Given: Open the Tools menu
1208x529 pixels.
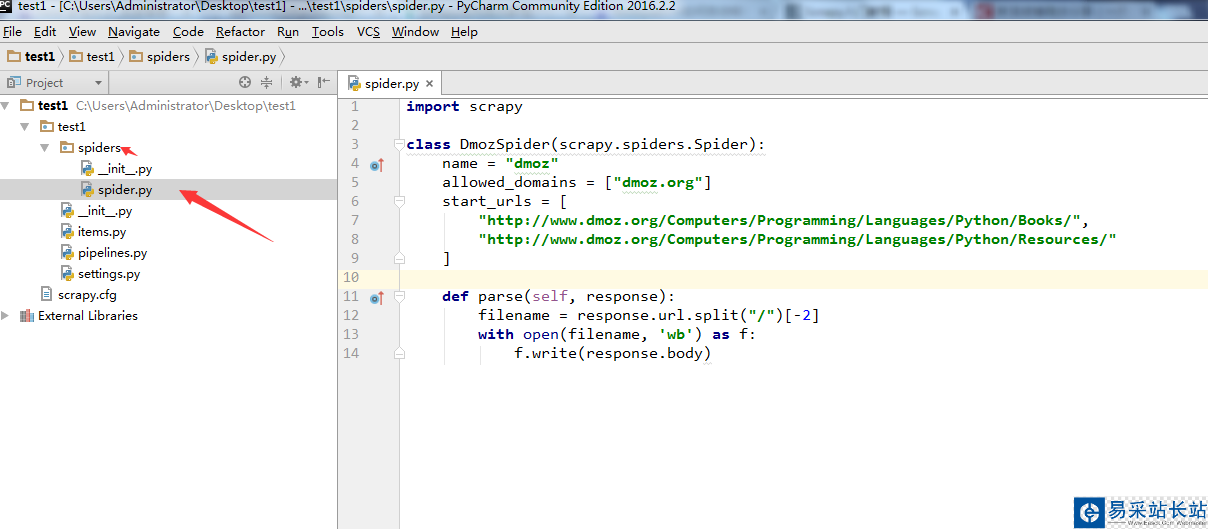Looking at the screenshot, I should (328, 32).
